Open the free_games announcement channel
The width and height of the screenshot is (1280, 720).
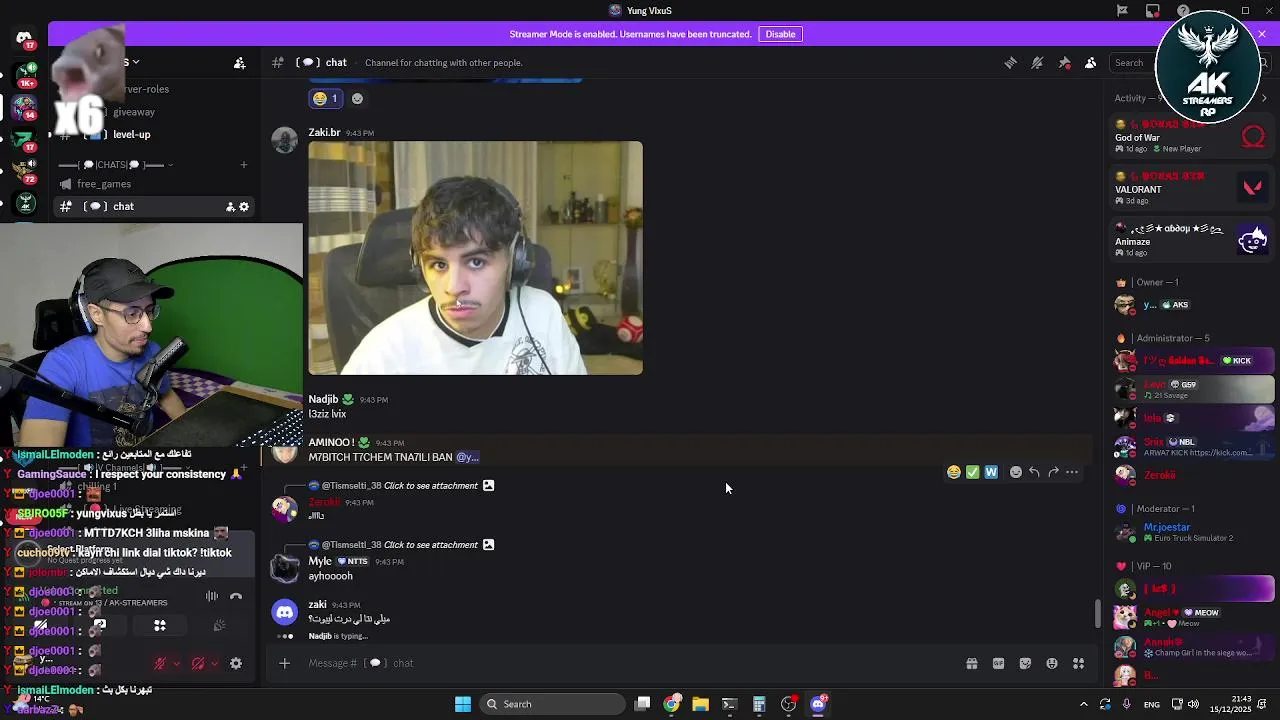point(104,184)
